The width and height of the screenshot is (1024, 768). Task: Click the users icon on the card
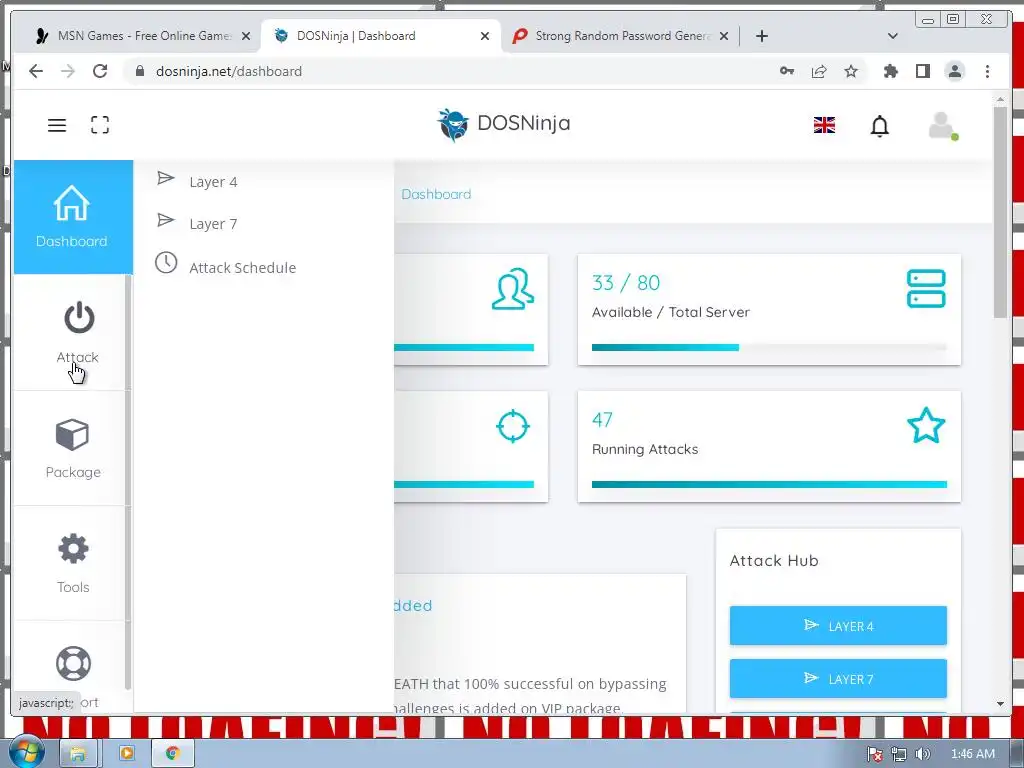coord(513,289)
